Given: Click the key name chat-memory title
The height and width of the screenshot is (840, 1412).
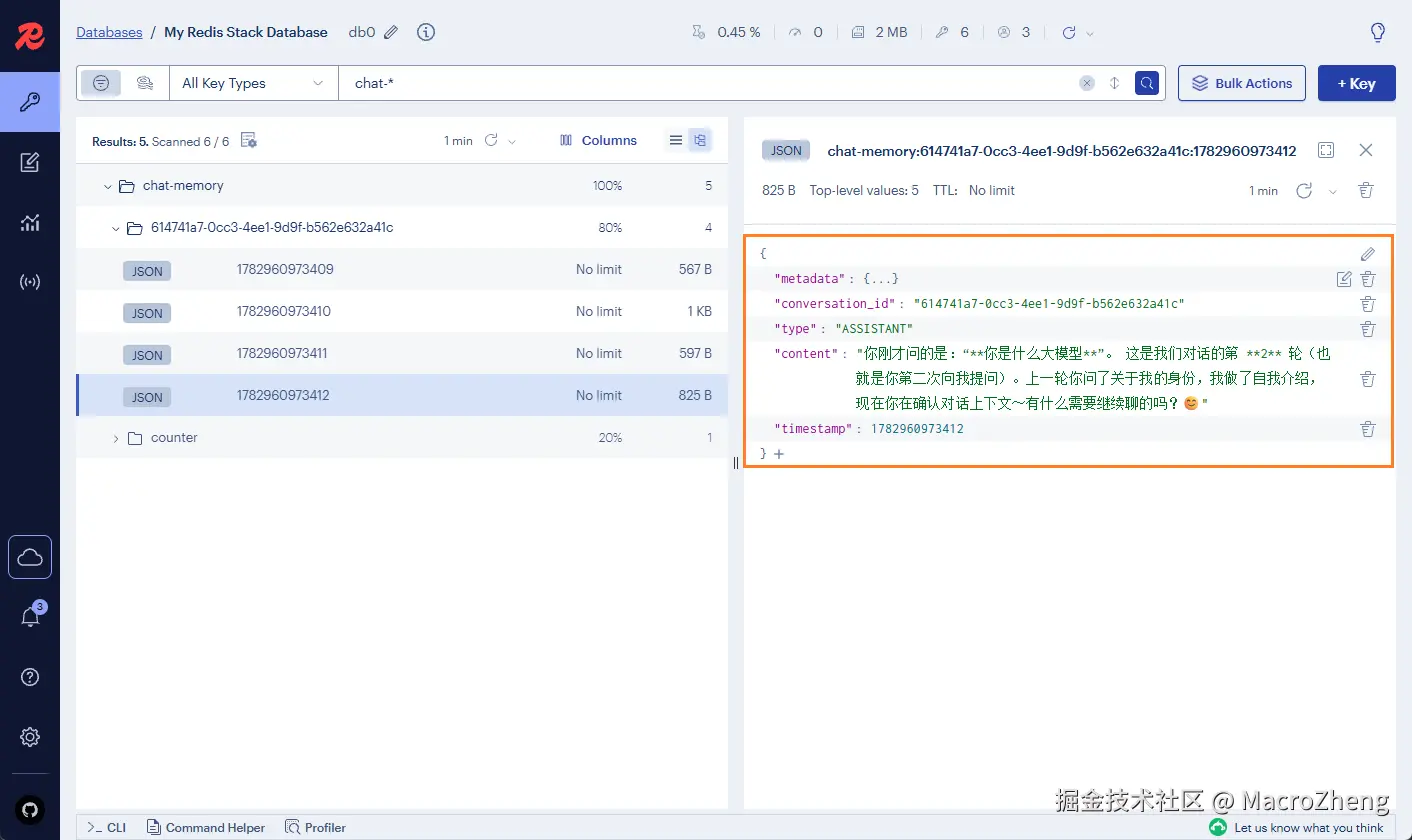Looking at the screenshot, I should 1061,151.
